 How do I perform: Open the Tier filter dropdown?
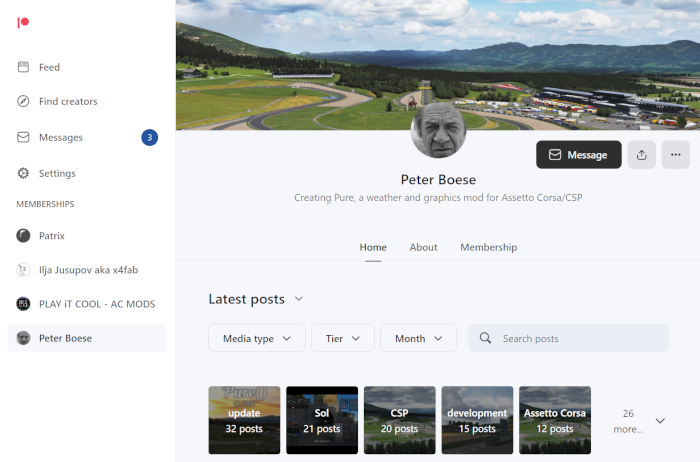click(342, 338)
